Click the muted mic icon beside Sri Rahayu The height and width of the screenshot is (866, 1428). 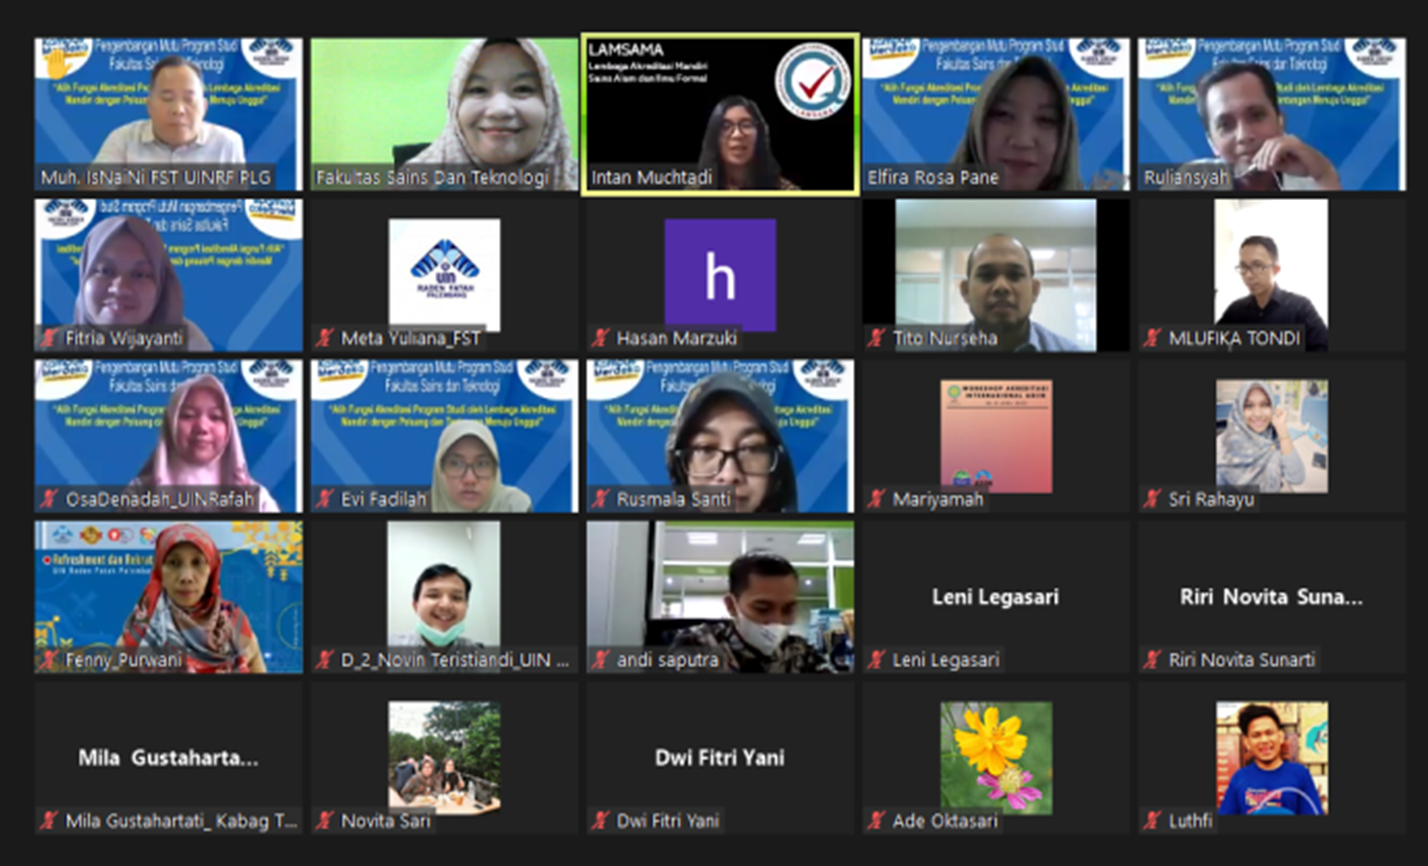[1152, 499]
